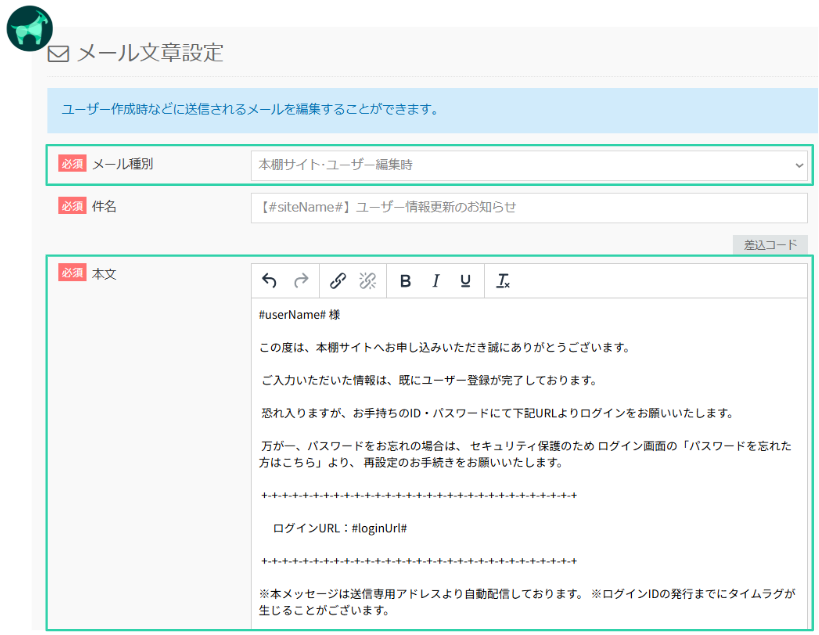This screenshot has width=819, height=635.
Task: Click the Redo icon in the editor toolbar
Action: [x=302, y=280]
